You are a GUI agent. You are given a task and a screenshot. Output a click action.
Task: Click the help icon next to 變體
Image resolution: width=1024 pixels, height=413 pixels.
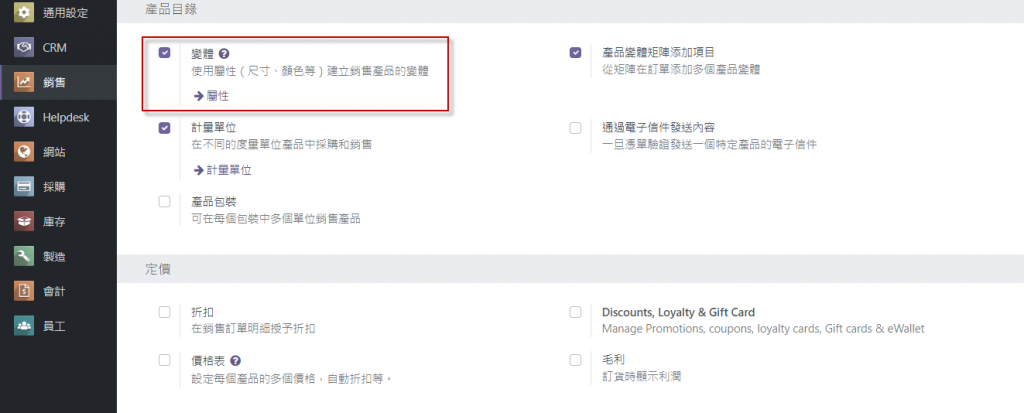[x=224, y=54]
